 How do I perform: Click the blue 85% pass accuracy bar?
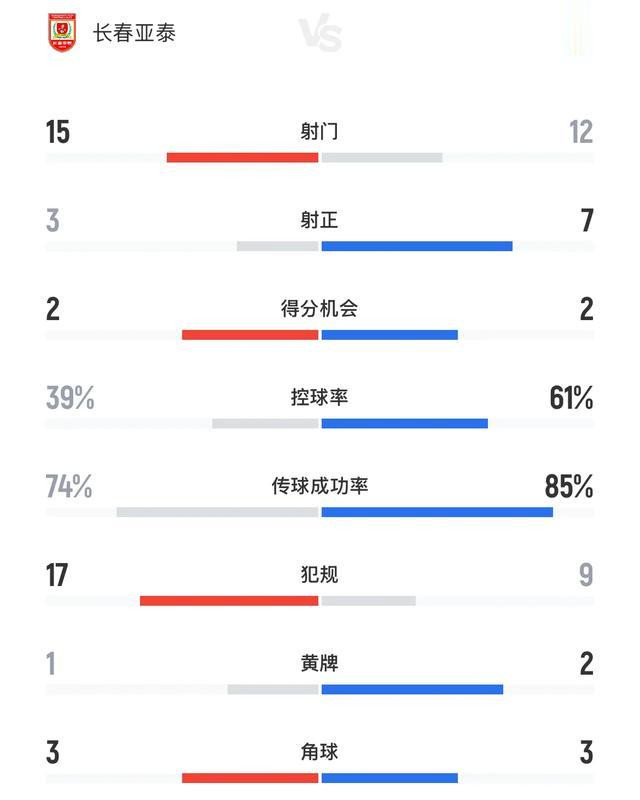tap(437, 512)
